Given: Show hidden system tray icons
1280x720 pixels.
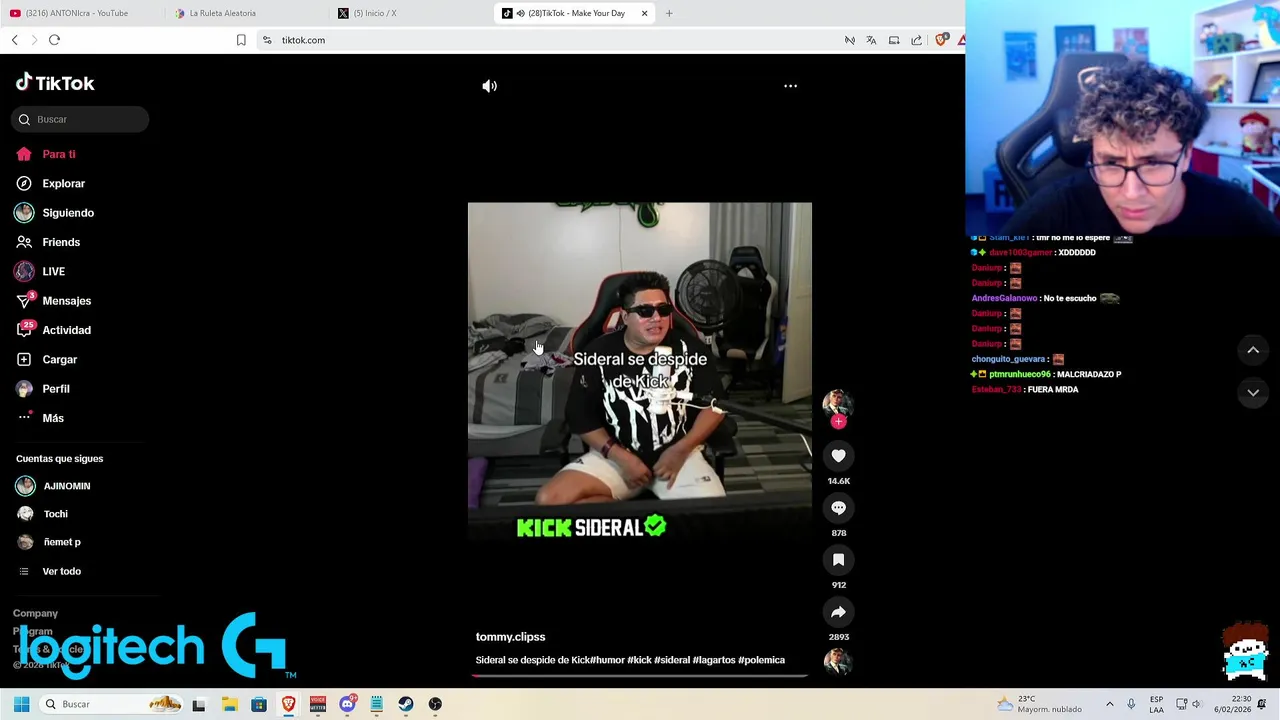Looking at the screenshot, I should click(1109, 704).
